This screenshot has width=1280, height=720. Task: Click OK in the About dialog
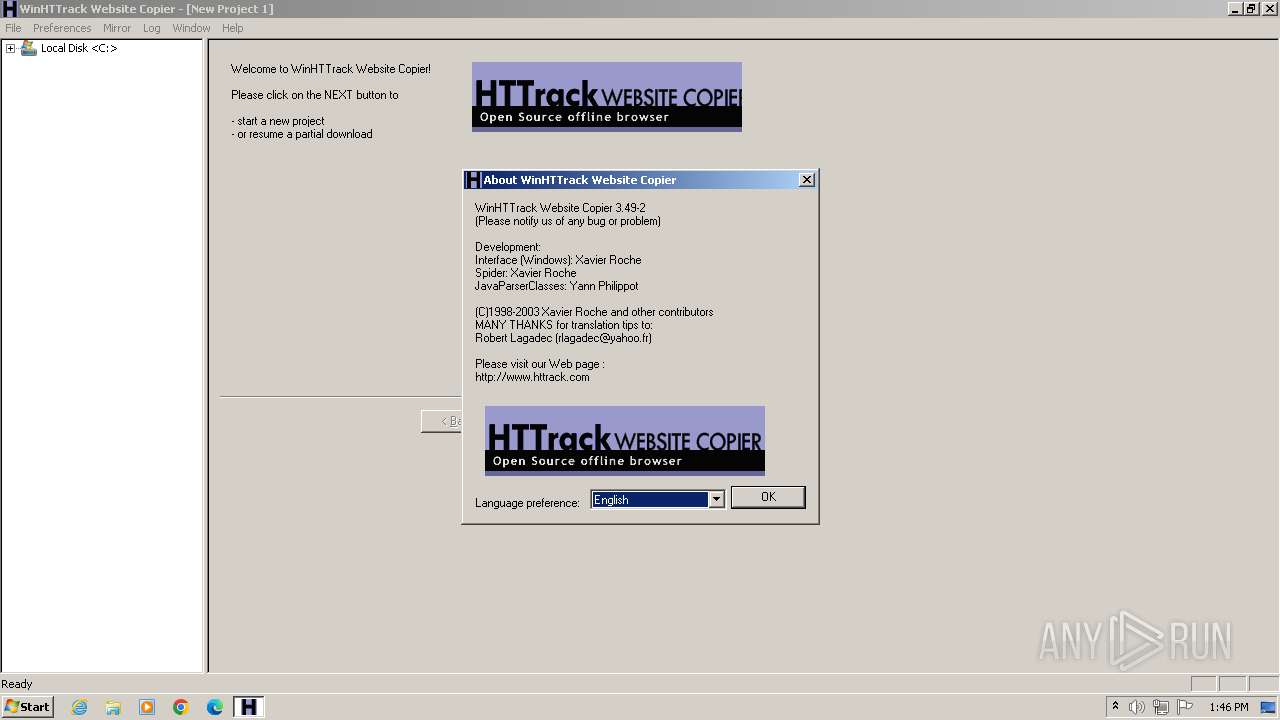(x=768, y=497)
